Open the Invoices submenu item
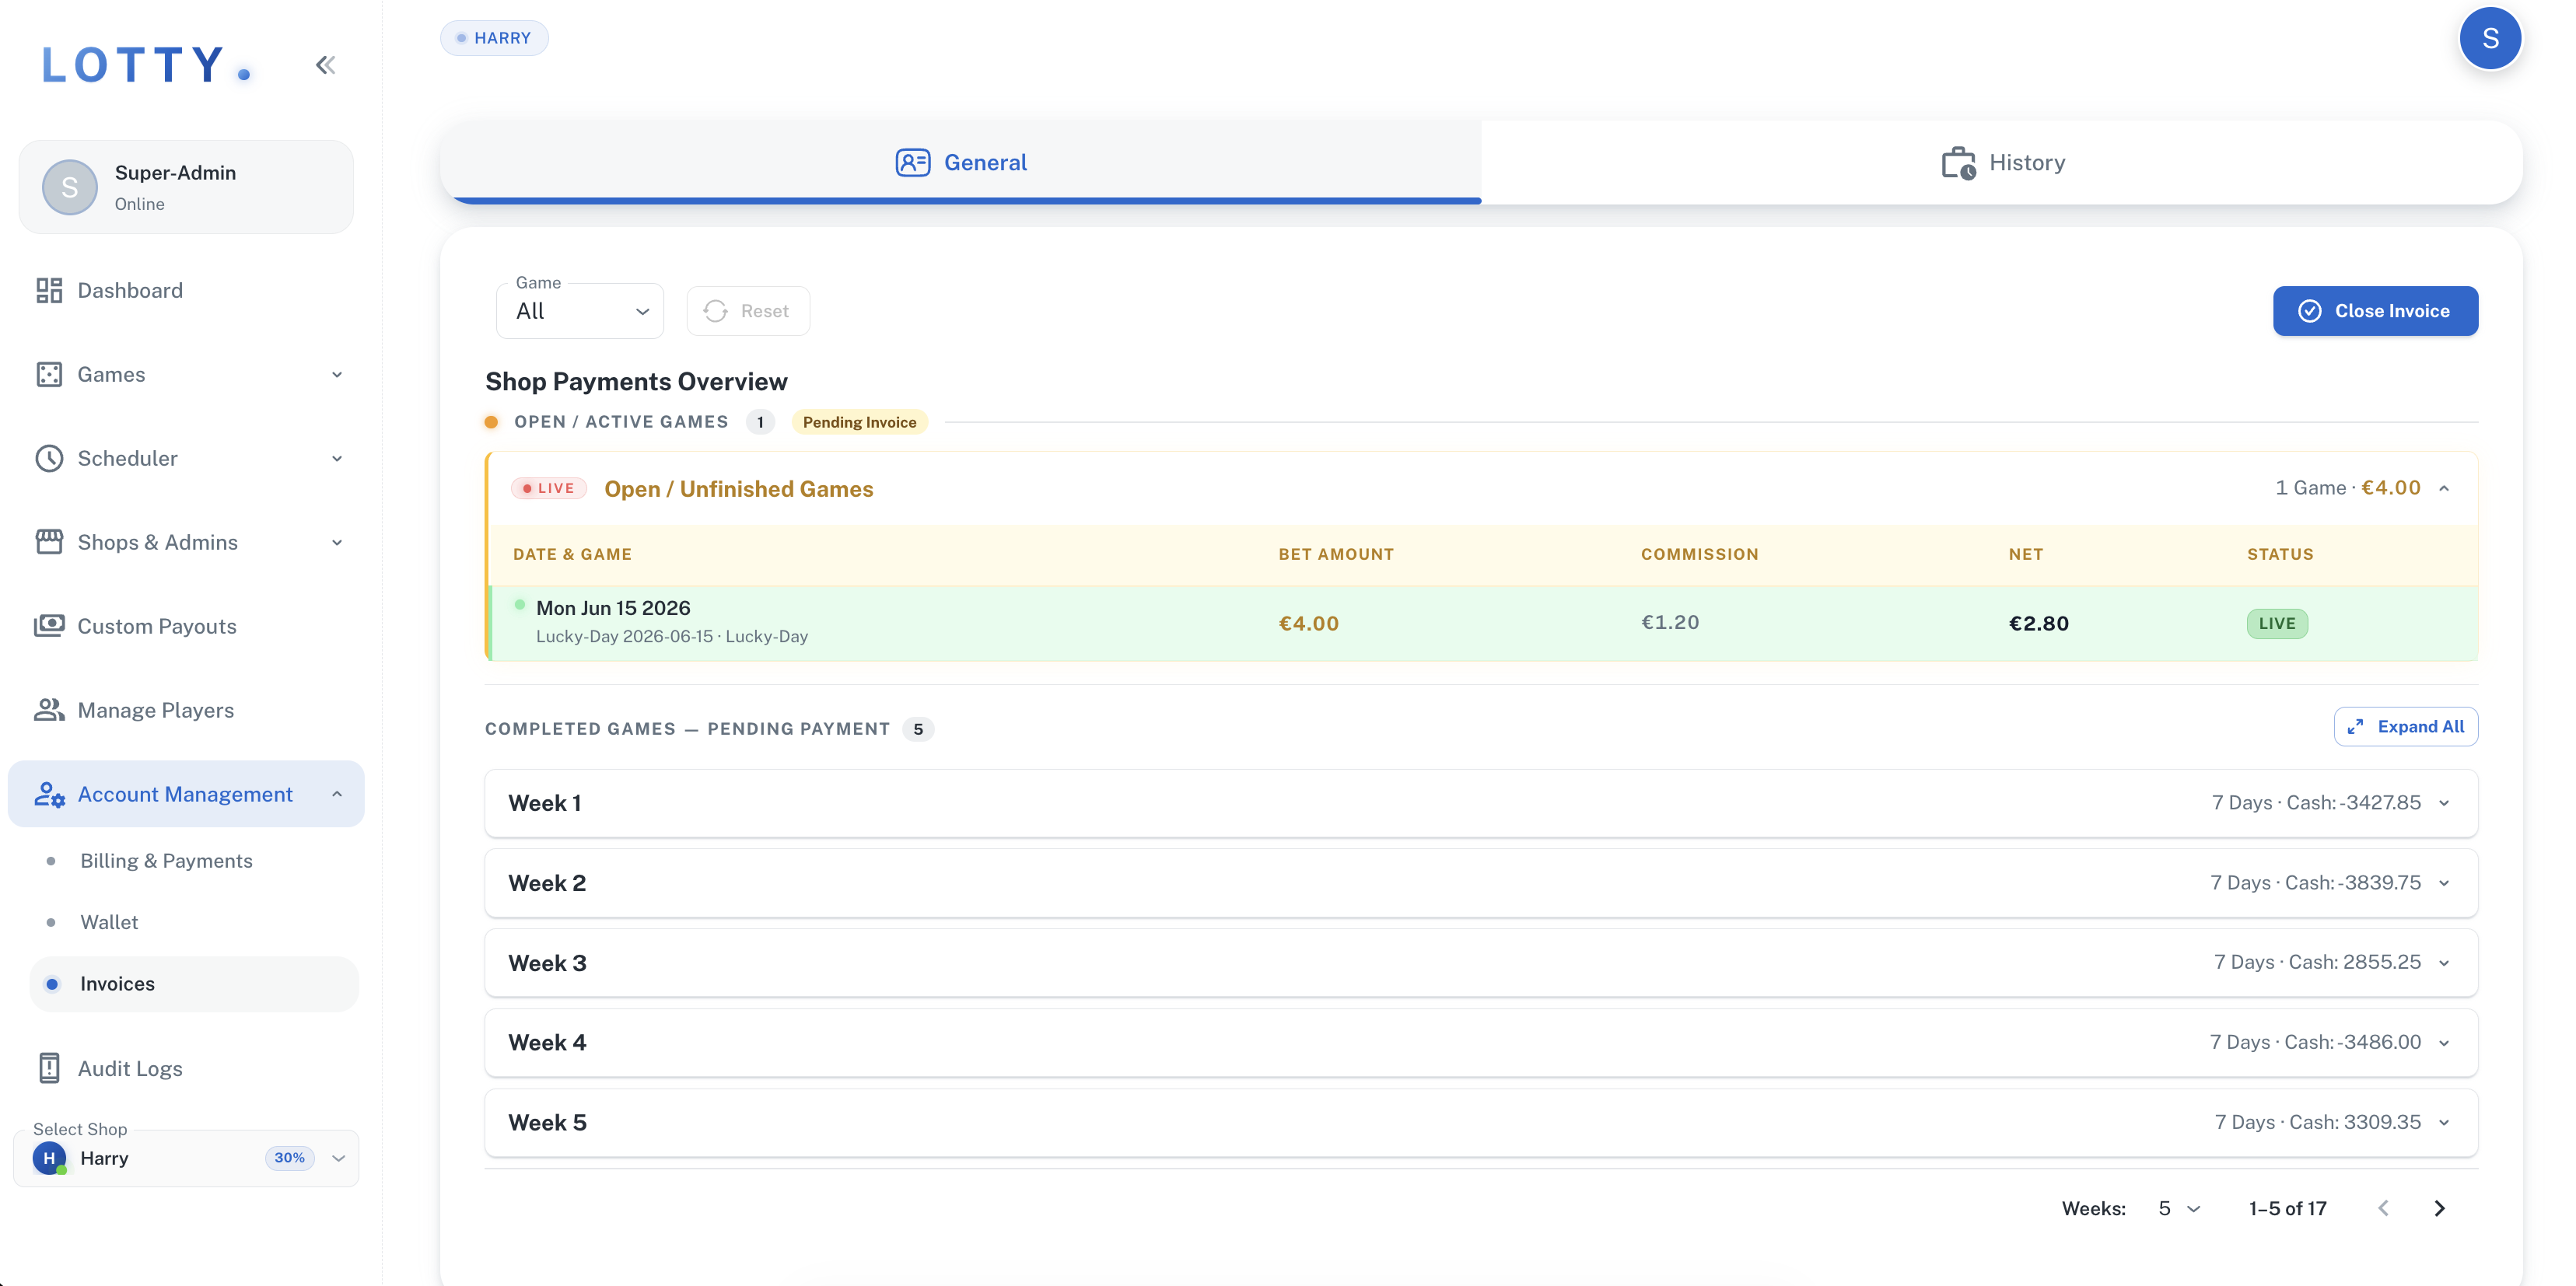Image resolution: width=2576 pixels, height=1286 pixels. (194, 984)
